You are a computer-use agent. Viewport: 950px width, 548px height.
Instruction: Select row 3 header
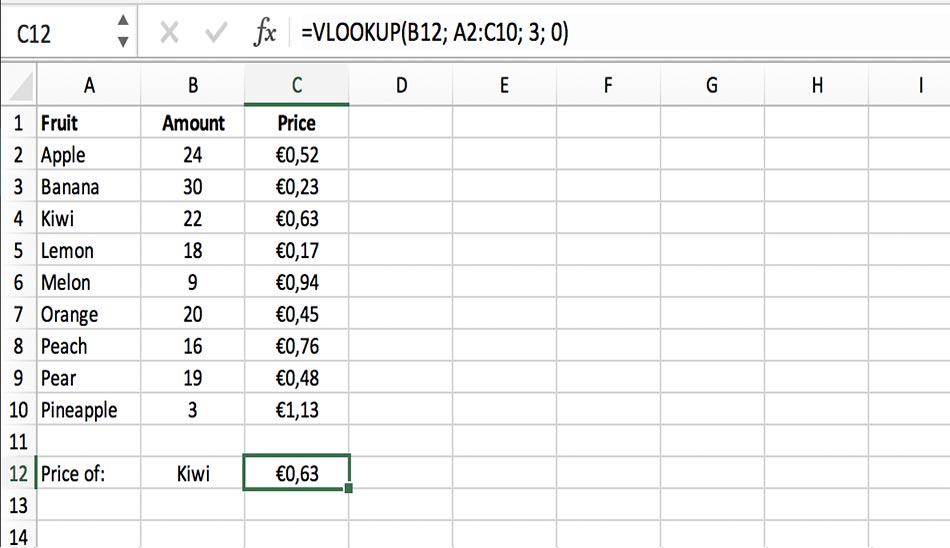[x=19, y=187]
